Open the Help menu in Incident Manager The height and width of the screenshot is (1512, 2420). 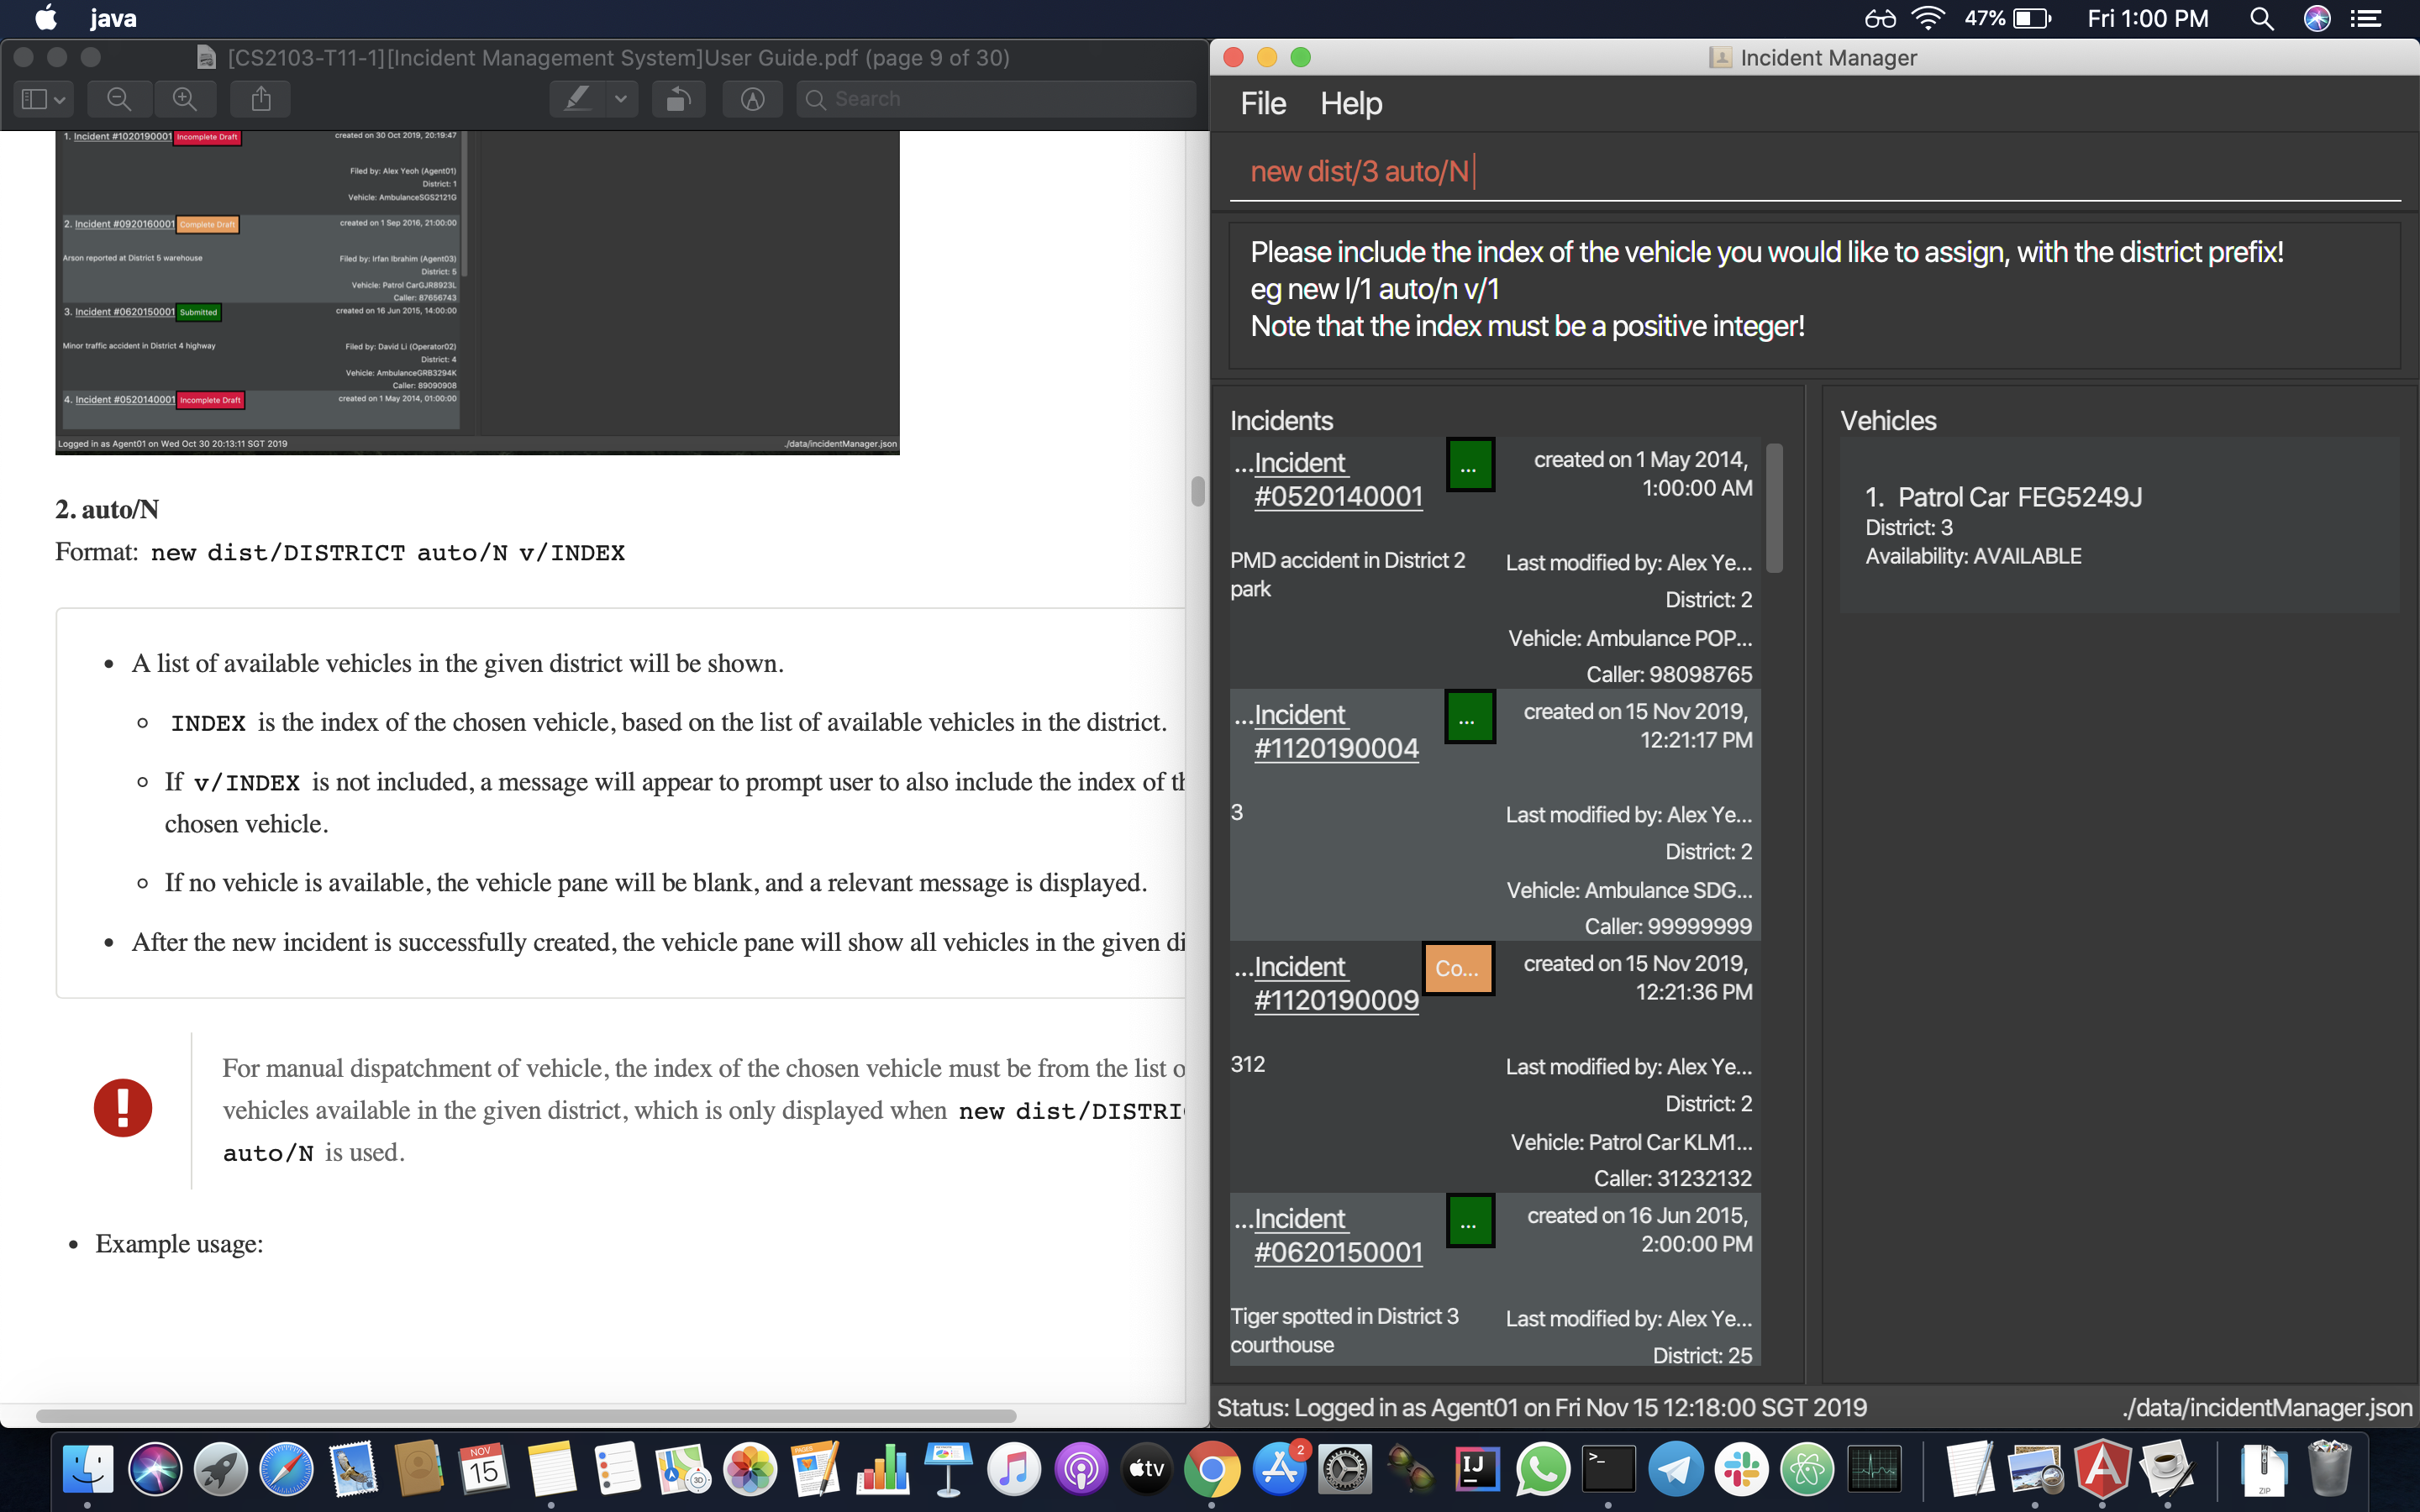point(1351,103)
